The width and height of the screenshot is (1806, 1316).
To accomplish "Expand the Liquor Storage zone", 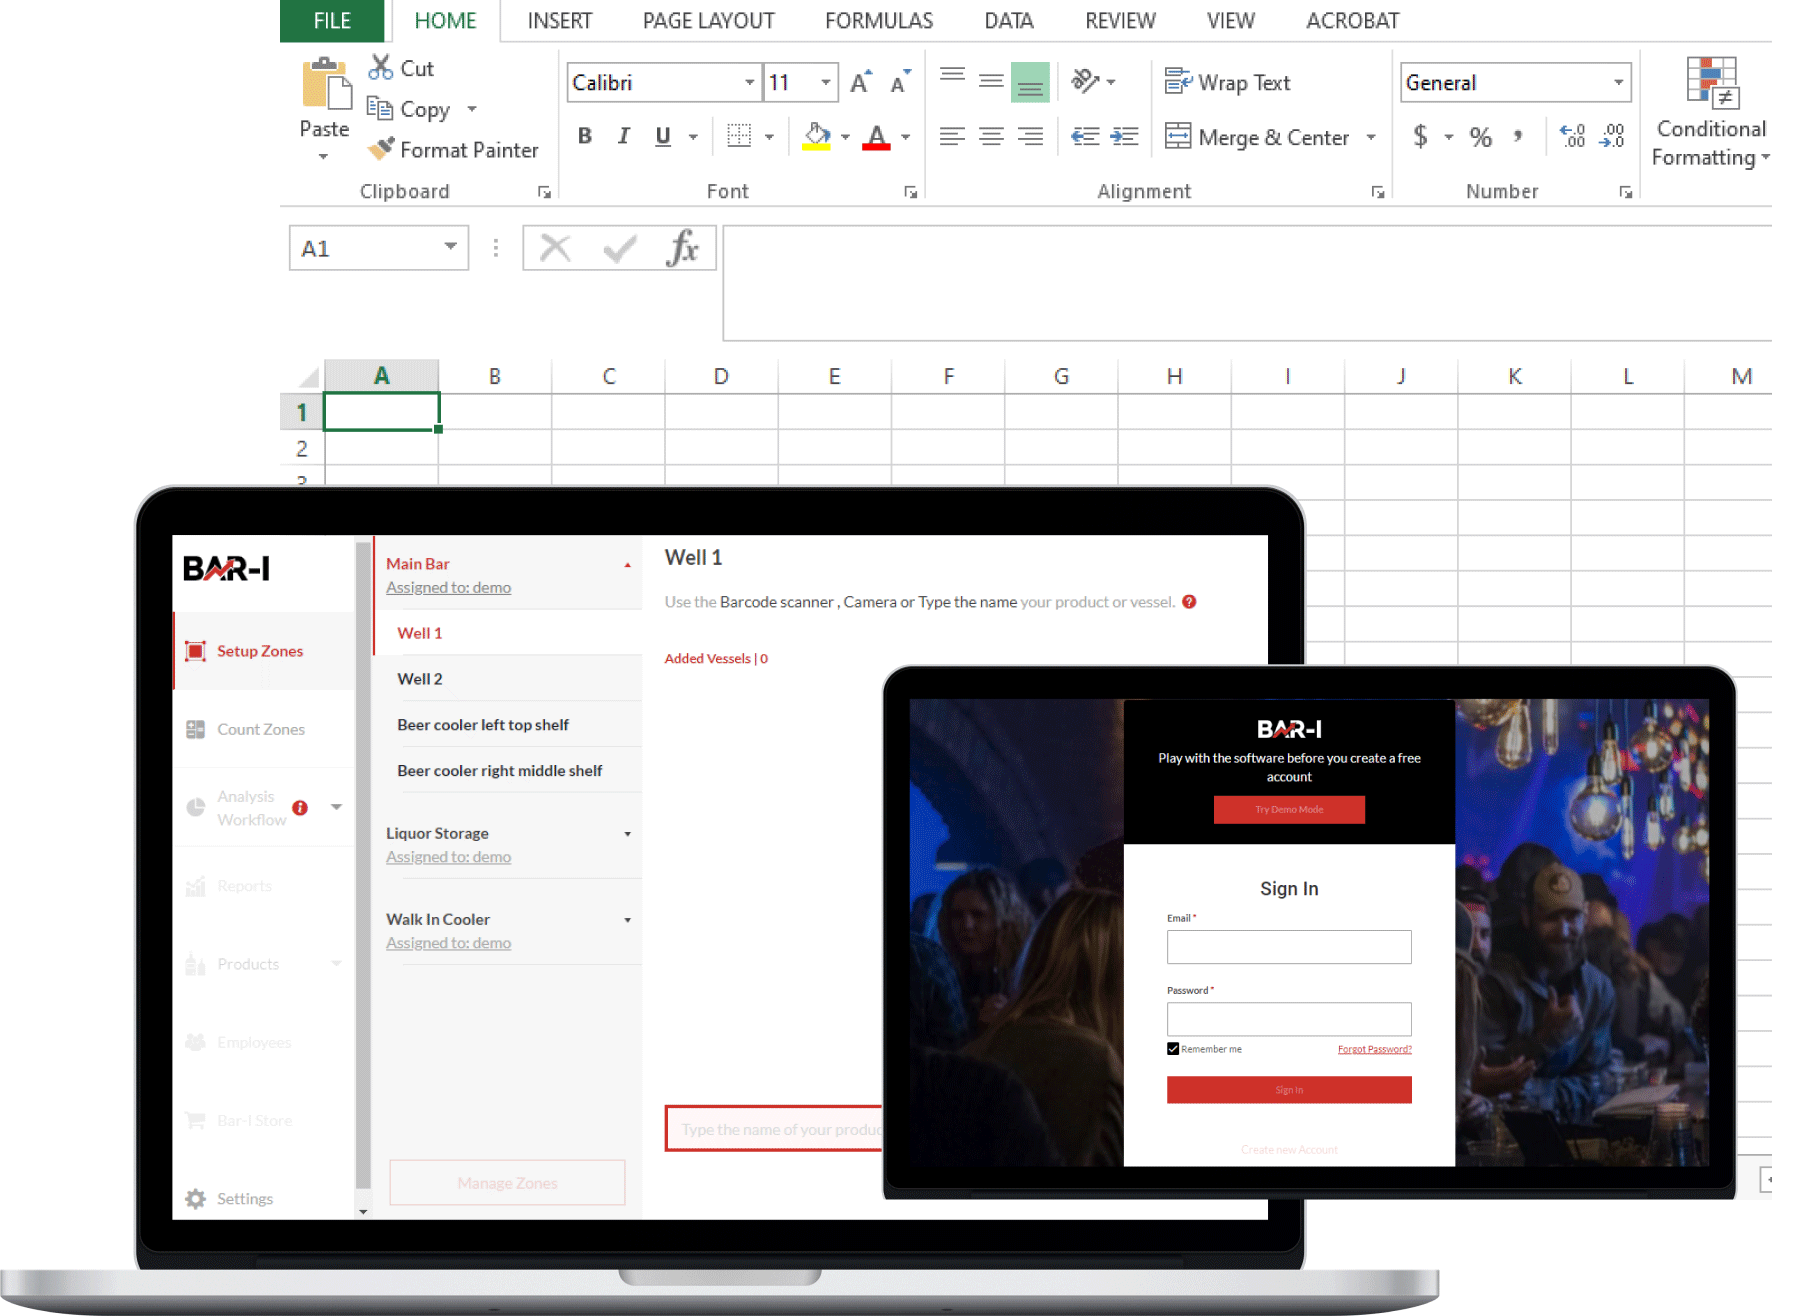I will tap(628, 834).
